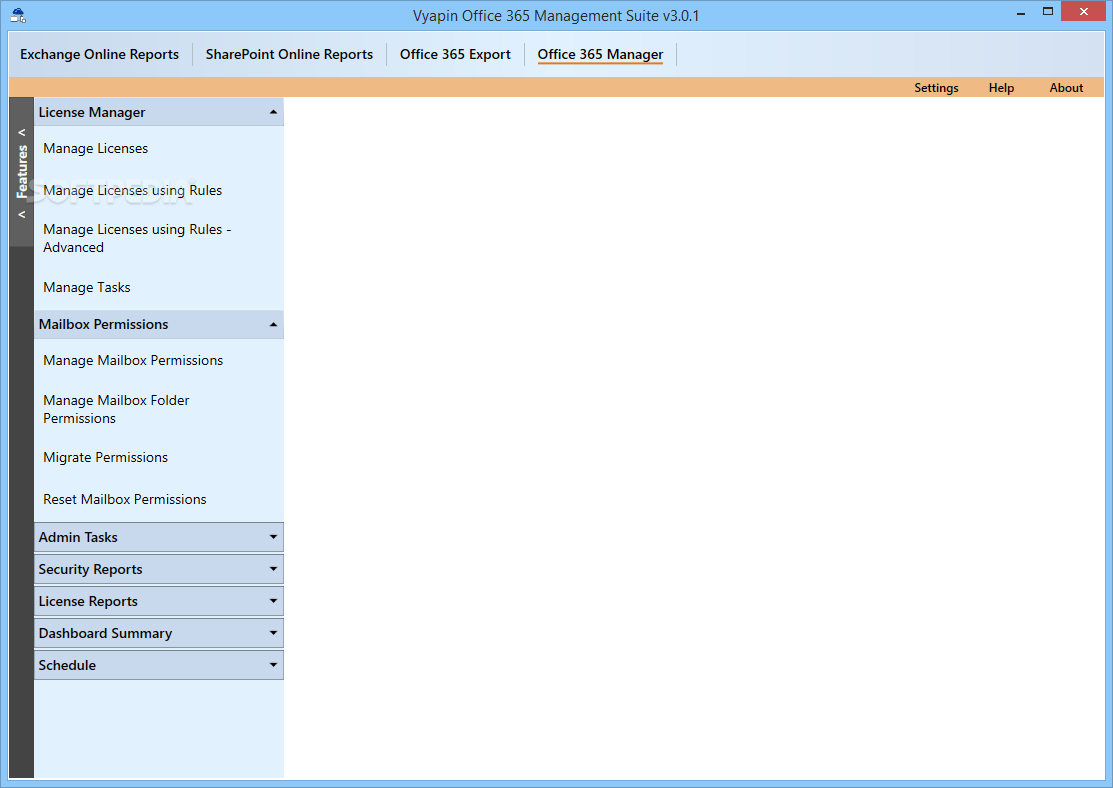Minimize the Vyapin window
Screen dimensions: 1113x788
tap(1021, 12)
